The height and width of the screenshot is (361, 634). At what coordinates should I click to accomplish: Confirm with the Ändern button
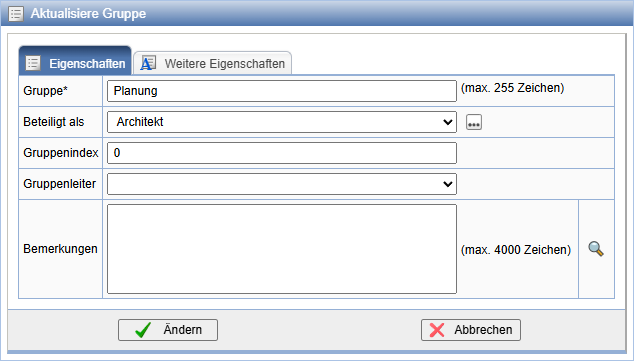(168, 330)
